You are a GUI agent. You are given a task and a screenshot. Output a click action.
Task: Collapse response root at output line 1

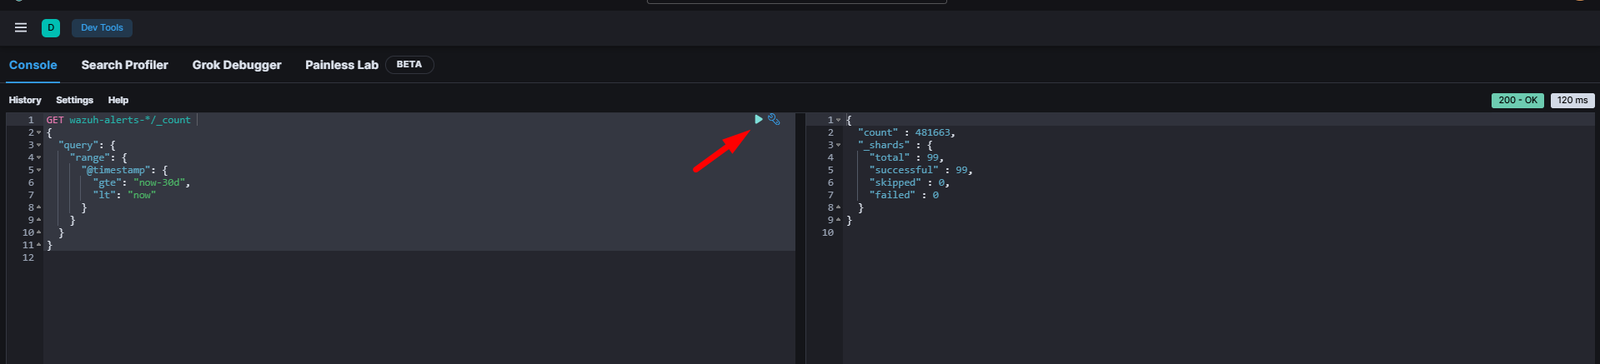838,120
